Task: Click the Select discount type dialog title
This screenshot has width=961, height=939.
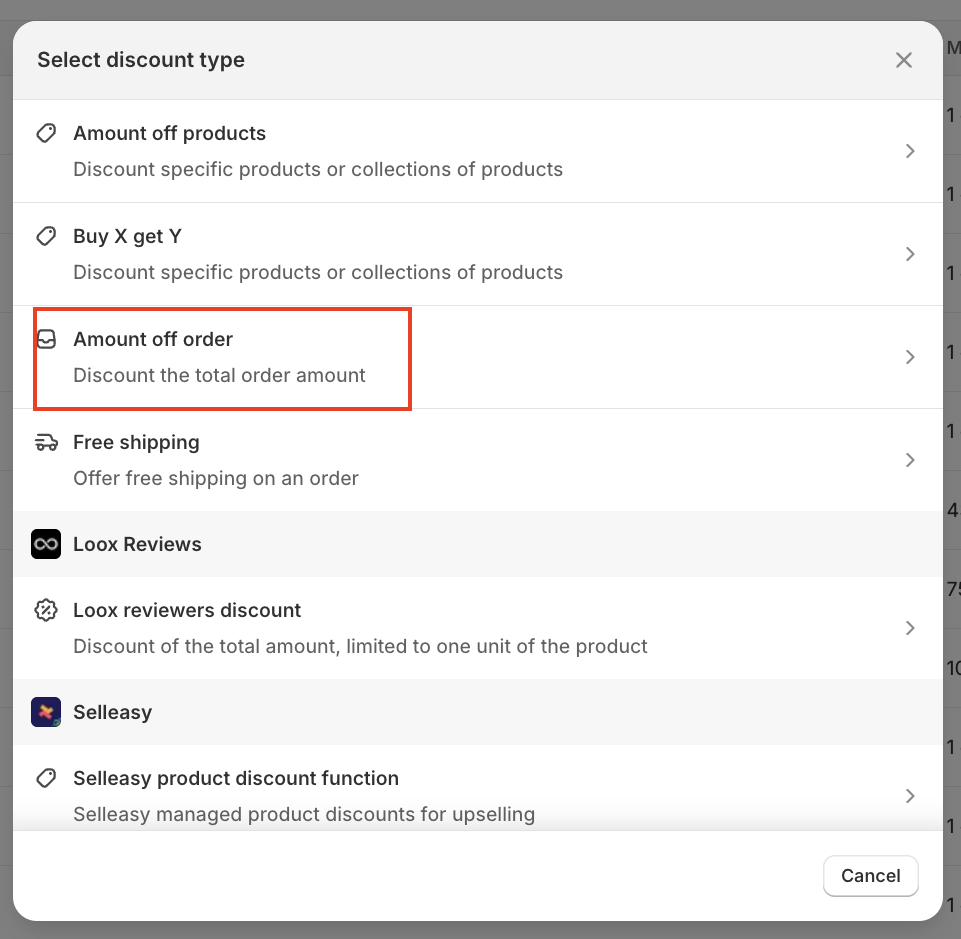Action: 141,60
